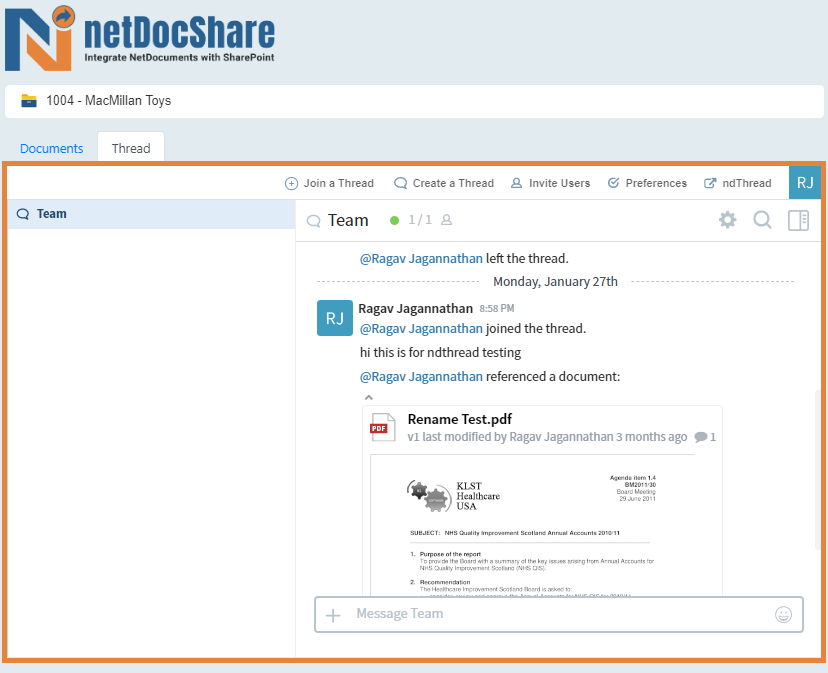Click @Ragav Jagannathan mention in joined the thread message
Screen dimensions: 828x673
tap(421, 329)
